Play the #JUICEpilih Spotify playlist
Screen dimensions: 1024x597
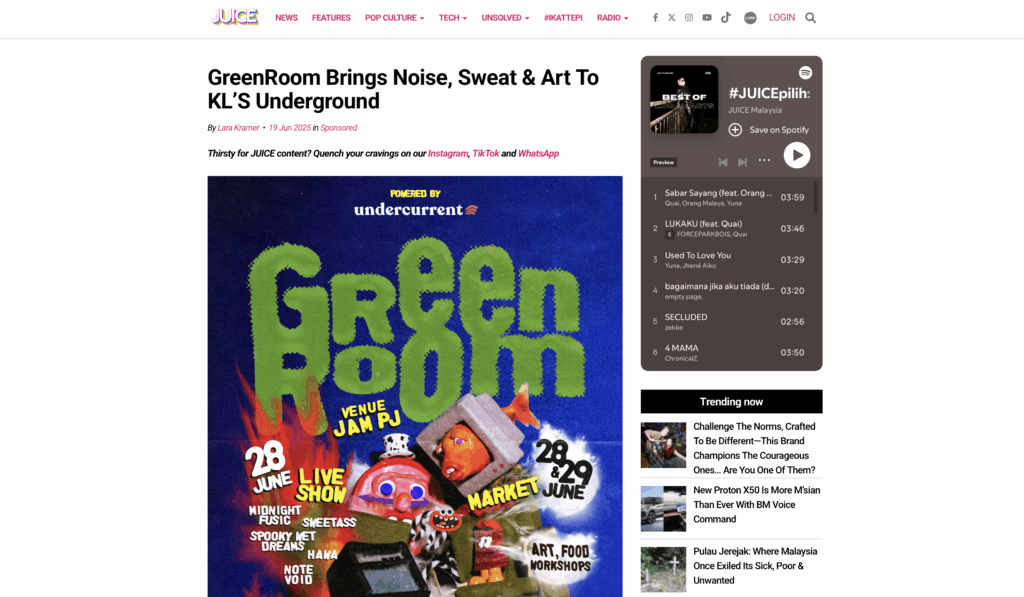click(797, 155)
